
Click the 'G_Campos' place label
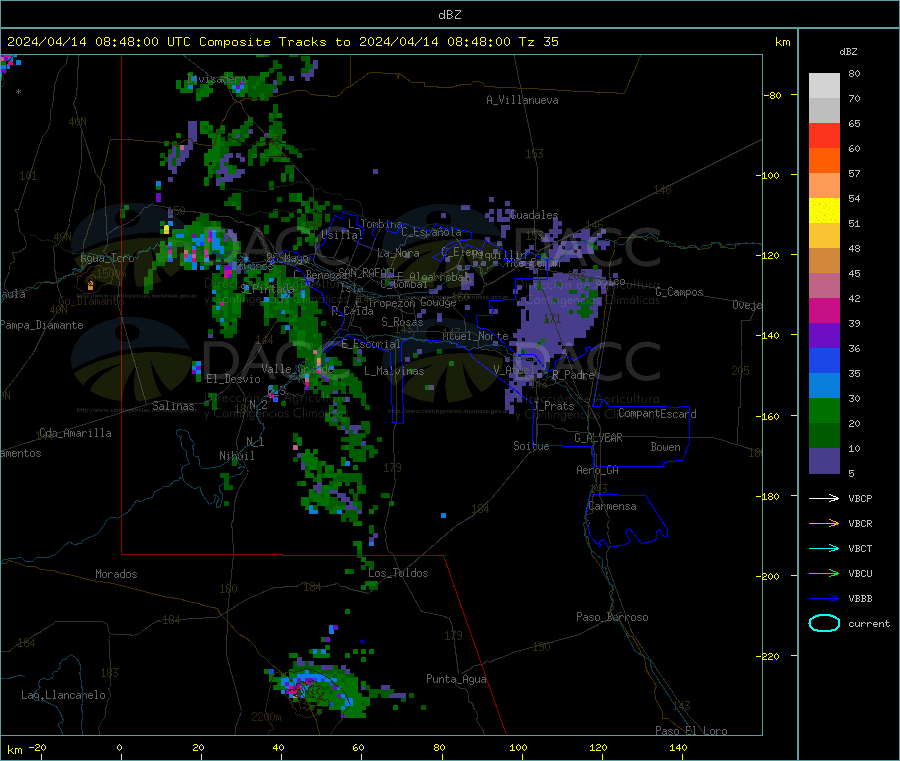tap(679, 292)
